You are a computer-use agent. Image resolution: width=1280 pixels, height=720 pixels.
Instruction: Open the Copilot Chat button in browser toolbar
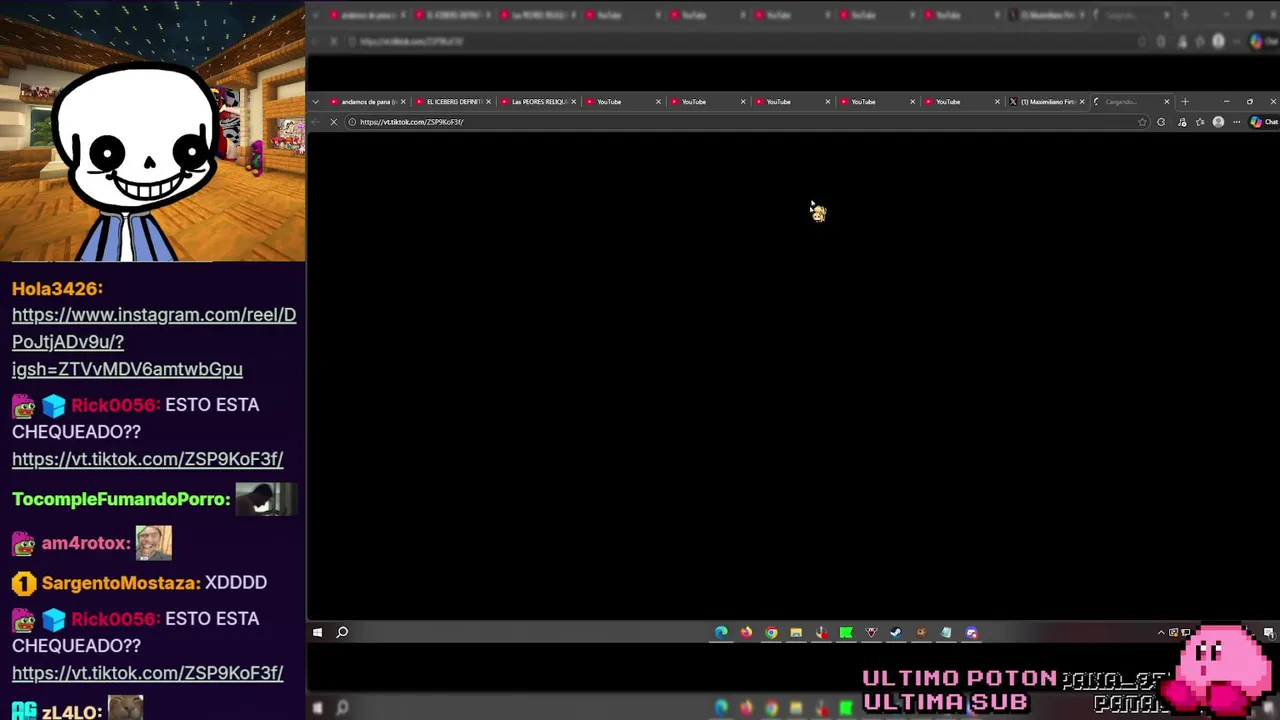pos(1264,122)
